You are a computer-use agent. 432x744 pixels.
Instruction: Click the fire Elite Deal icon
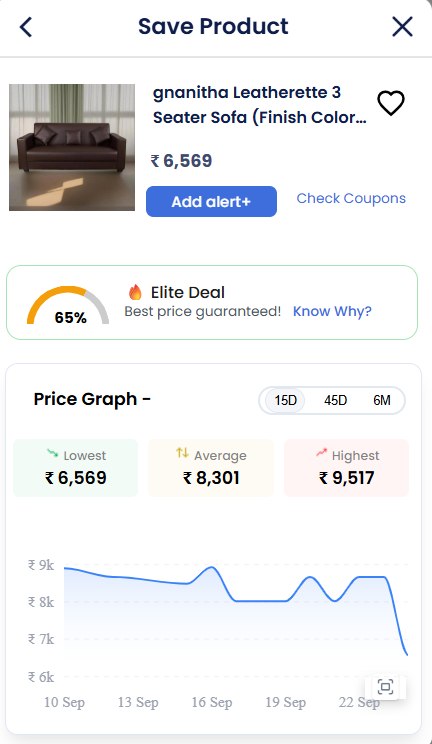click(x=135, y=292)
